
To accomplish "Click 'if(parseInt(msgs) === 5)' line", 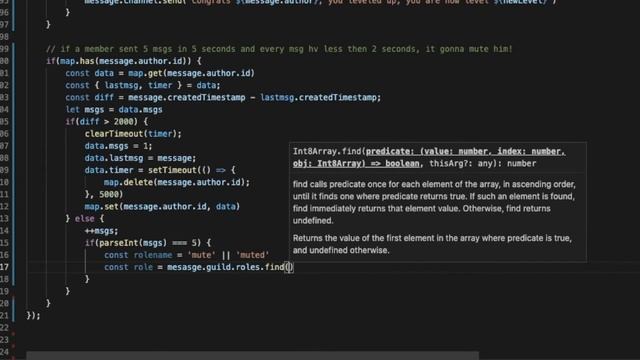I will pos(148,243).
